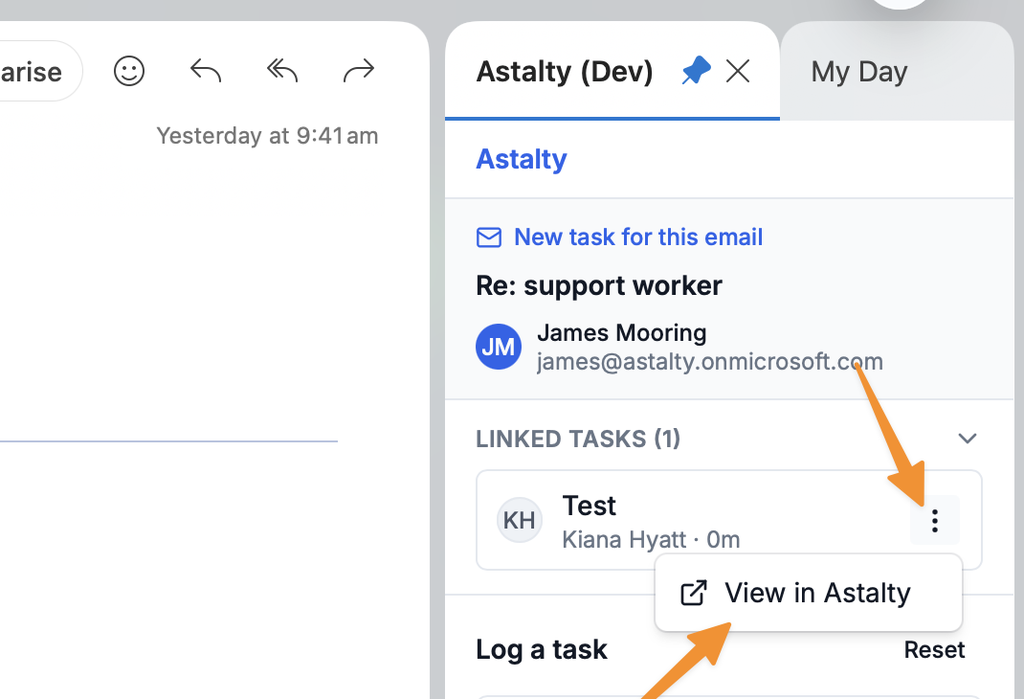Open the Test linked task card

click(x=729, y=520)
